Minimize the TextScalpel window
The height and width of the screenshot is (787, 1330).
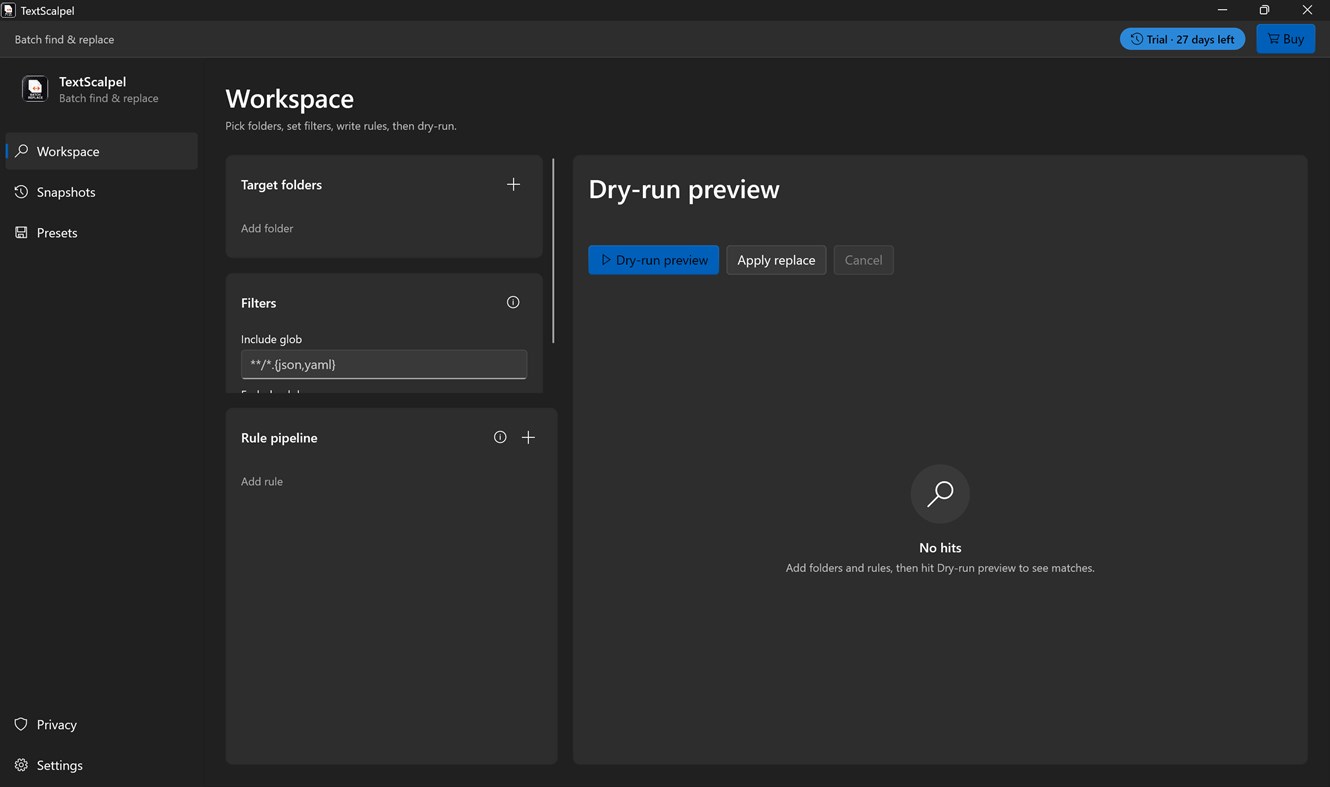click(x=1222, y=10)
